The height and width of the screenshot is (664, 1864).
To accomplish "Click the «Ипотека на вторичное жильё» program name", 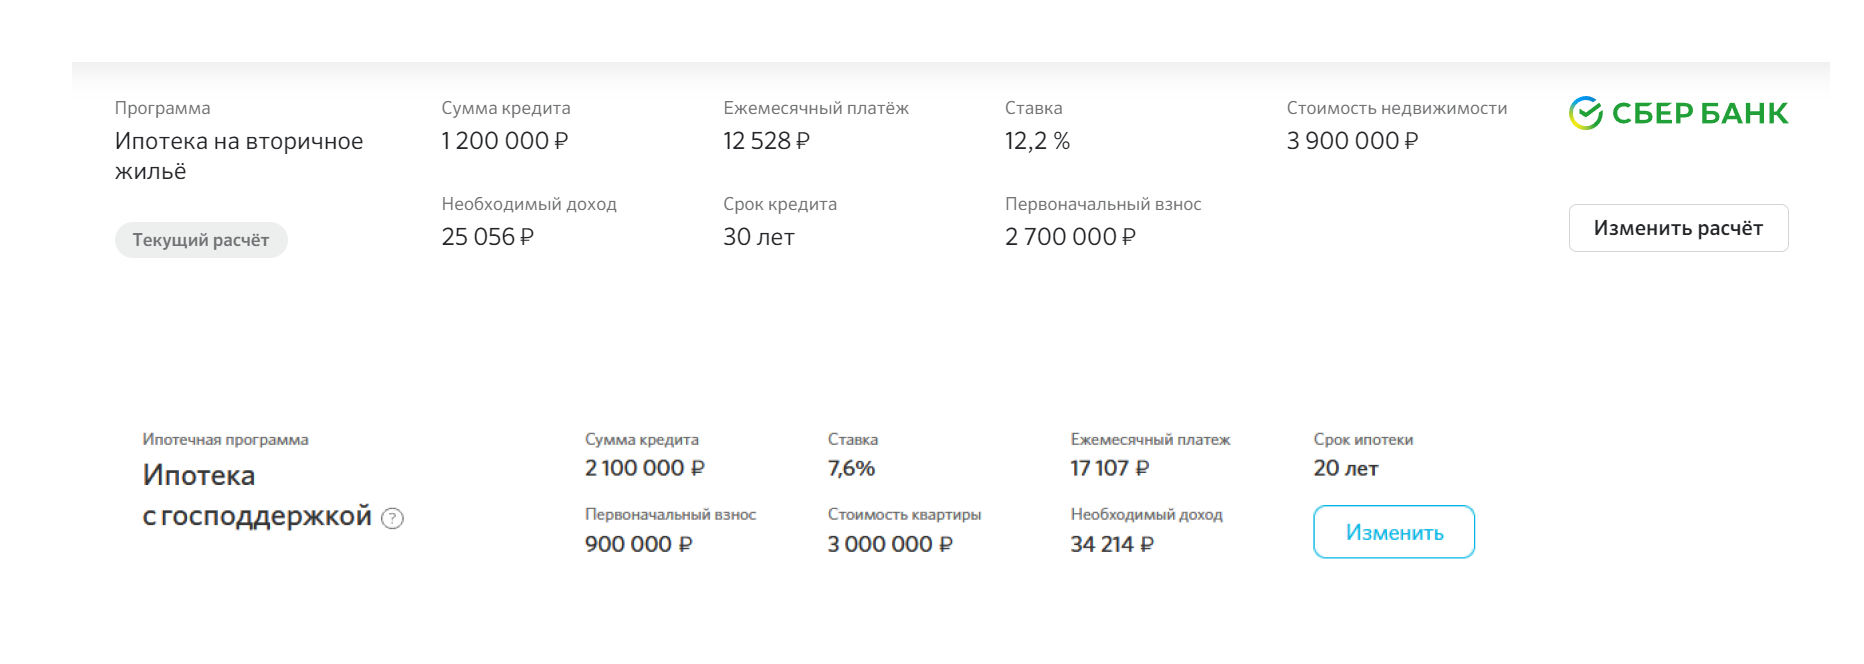I will [238, 156].
